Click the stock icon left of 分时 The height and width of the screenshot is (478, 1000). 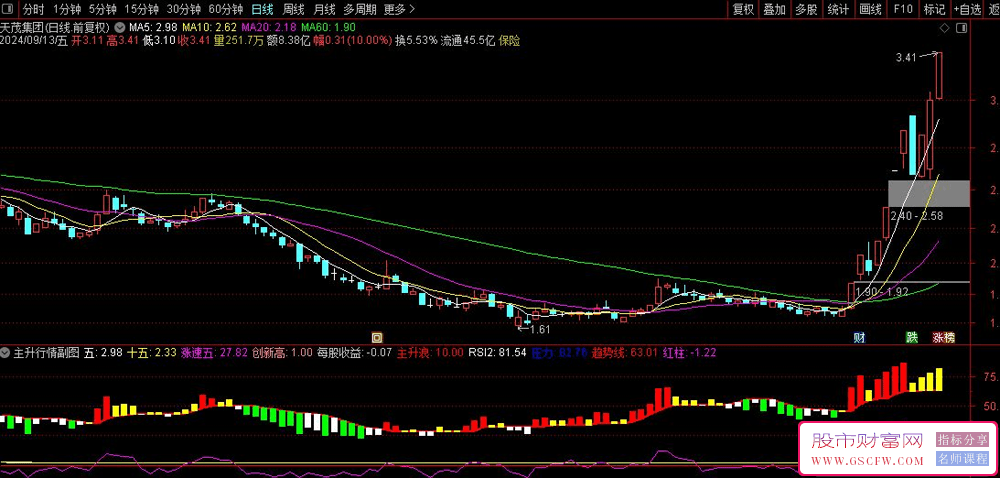point(10,10)
